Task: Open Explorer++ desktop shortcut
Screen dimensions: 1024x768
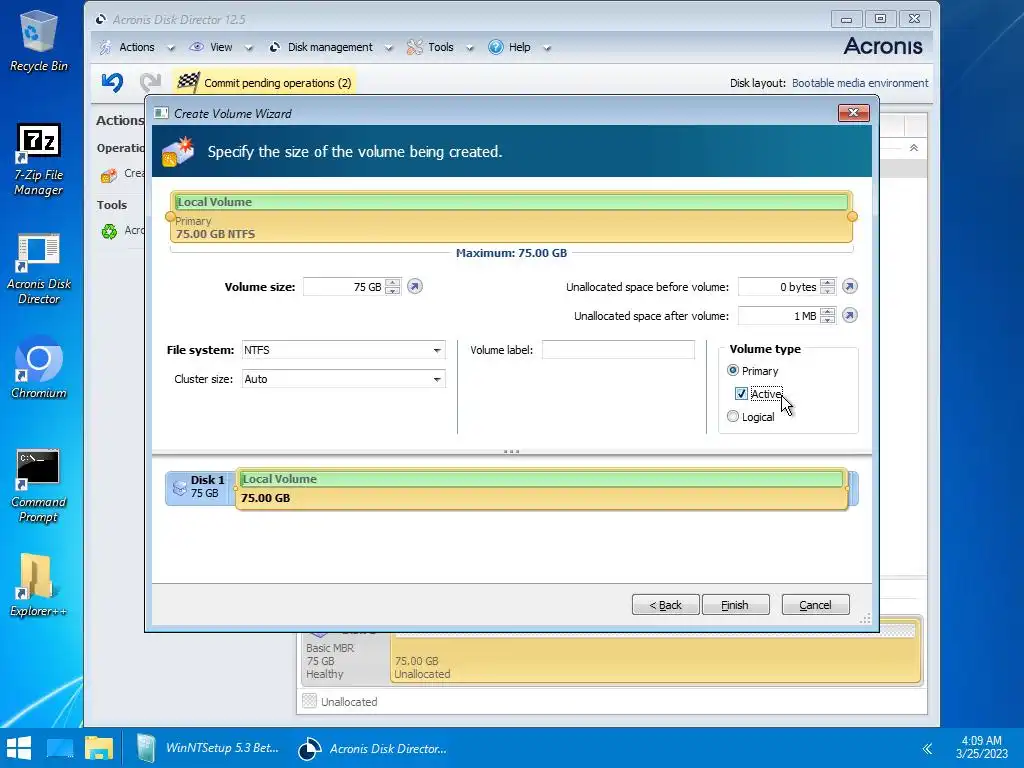Action: [x=39, y=585]
